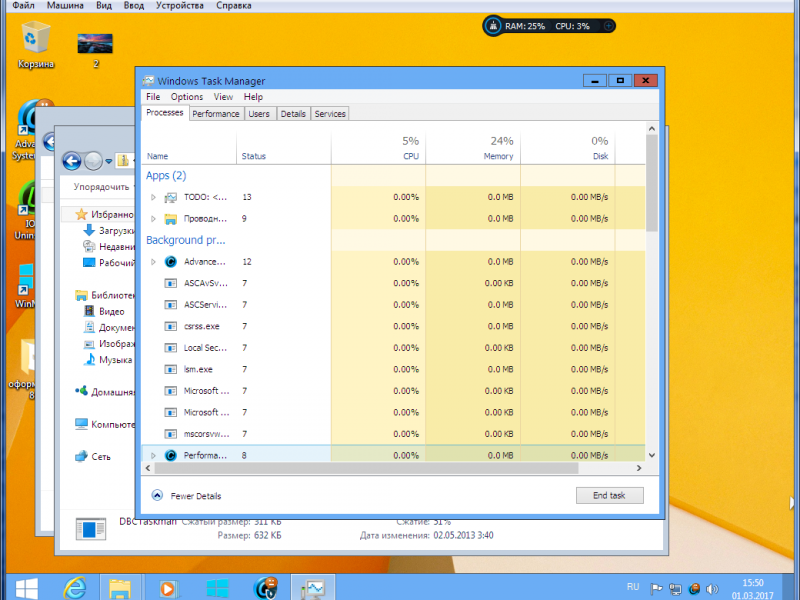Sort processes by the Name column header
The height and width of the screenshot is (600, 800).
(189, 148)
